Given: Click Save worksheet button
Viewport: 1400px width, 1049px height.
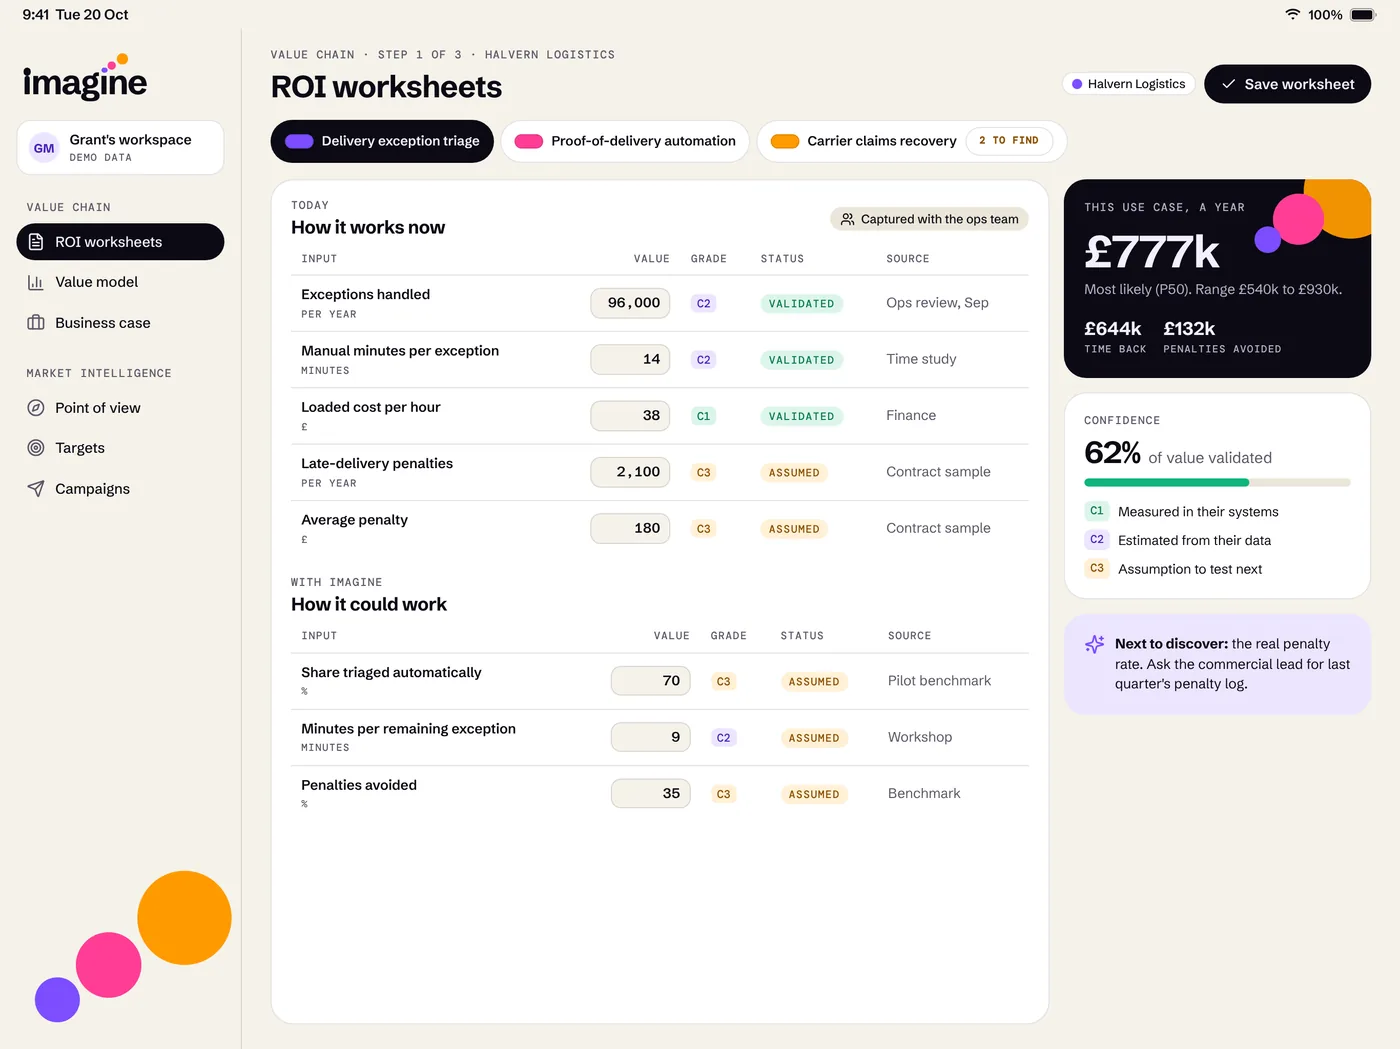Looking at the screenshot, I should [x=1287, y=84].
